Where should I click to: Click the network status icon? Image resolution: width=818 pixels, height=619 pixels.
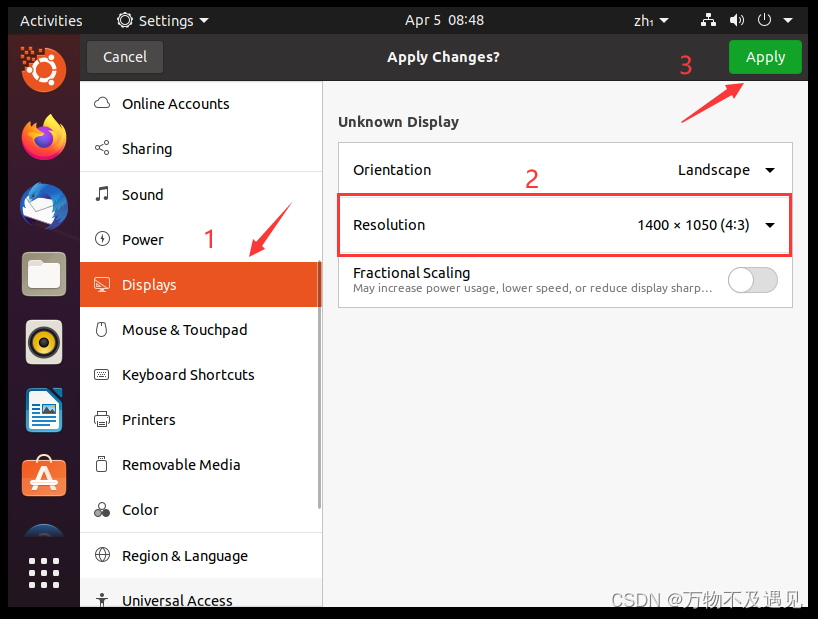point(708,19)
